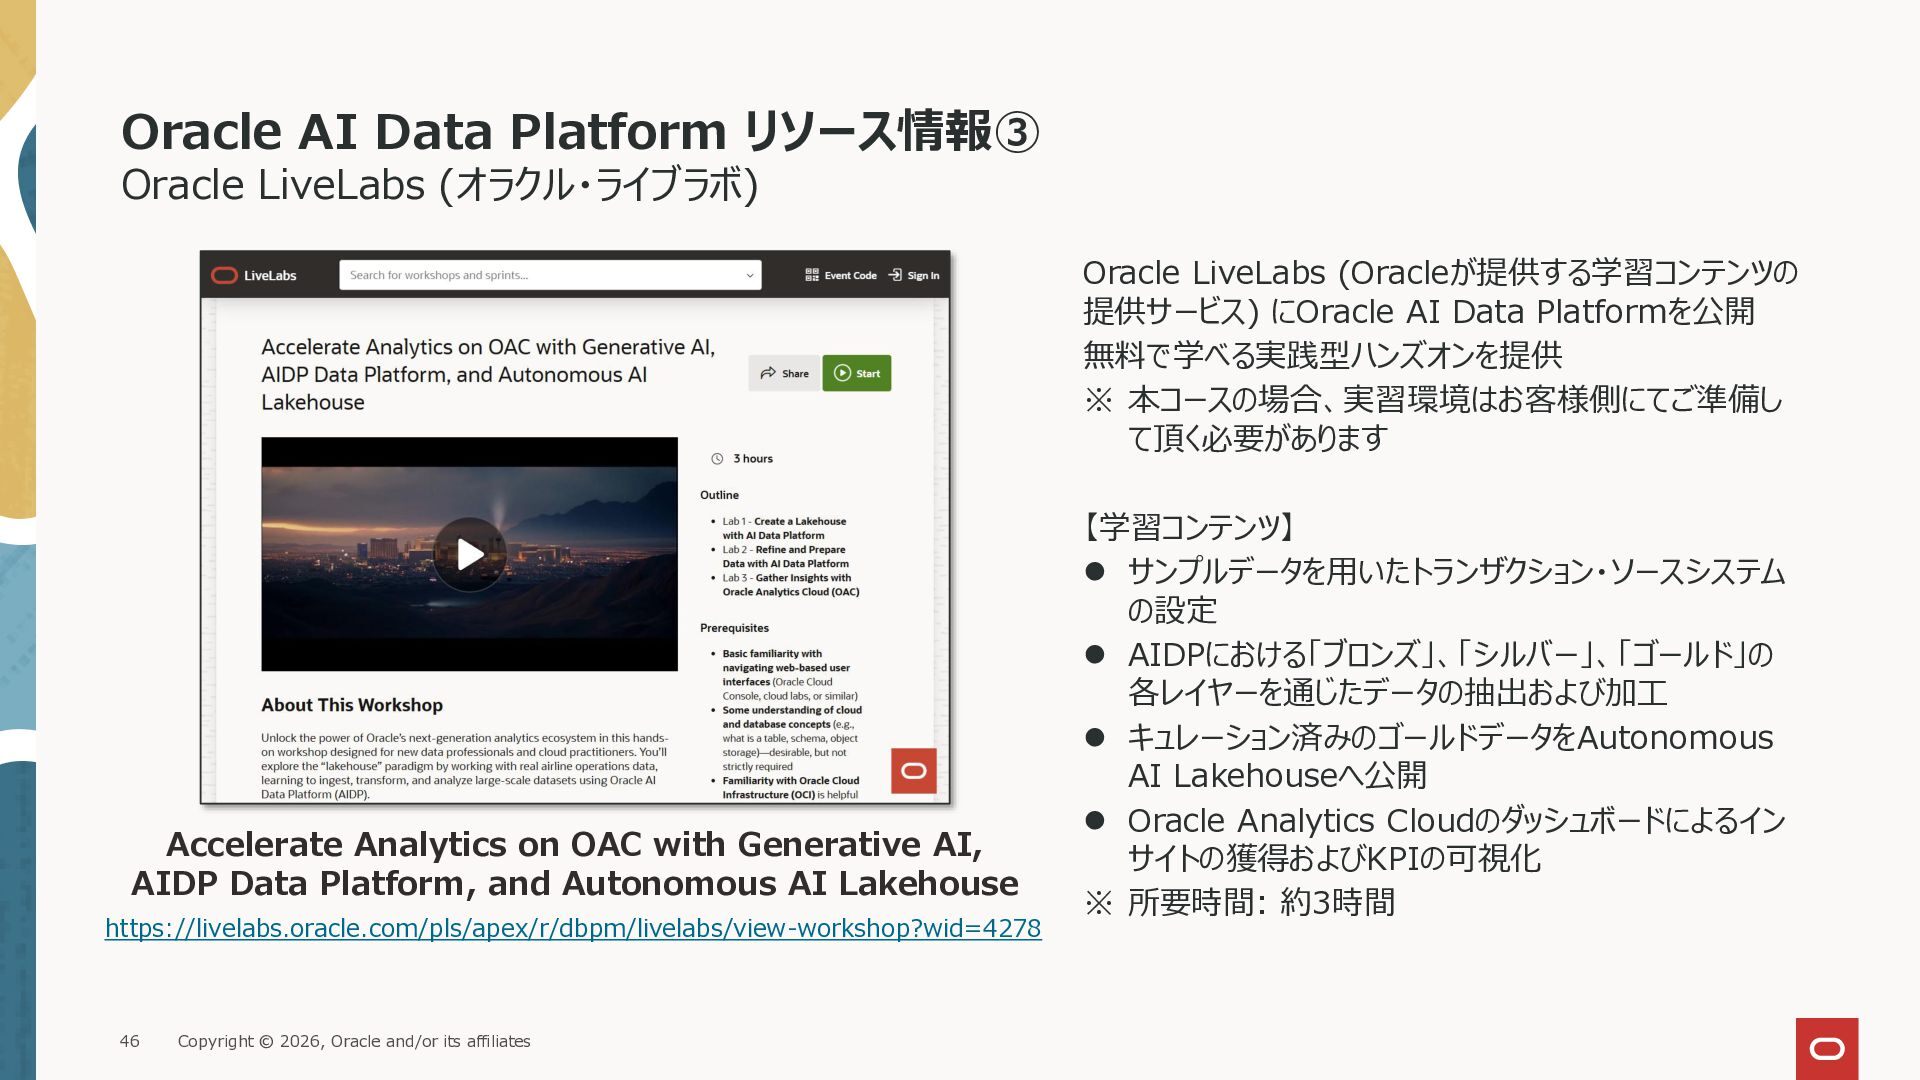The height and width of the screenshot is (1080, 1920).
Task: Click the Share button label
Action: (795, 374)
